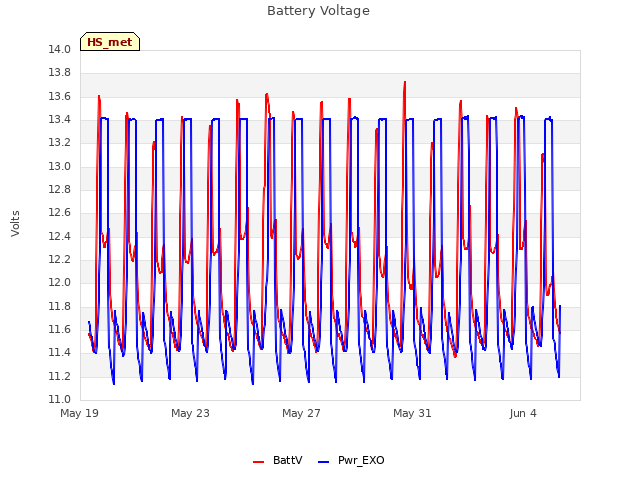Viewport: 640px width, 480px height.
Task: Toggle the Pwr_EXO legend entry
Action: 351,460
